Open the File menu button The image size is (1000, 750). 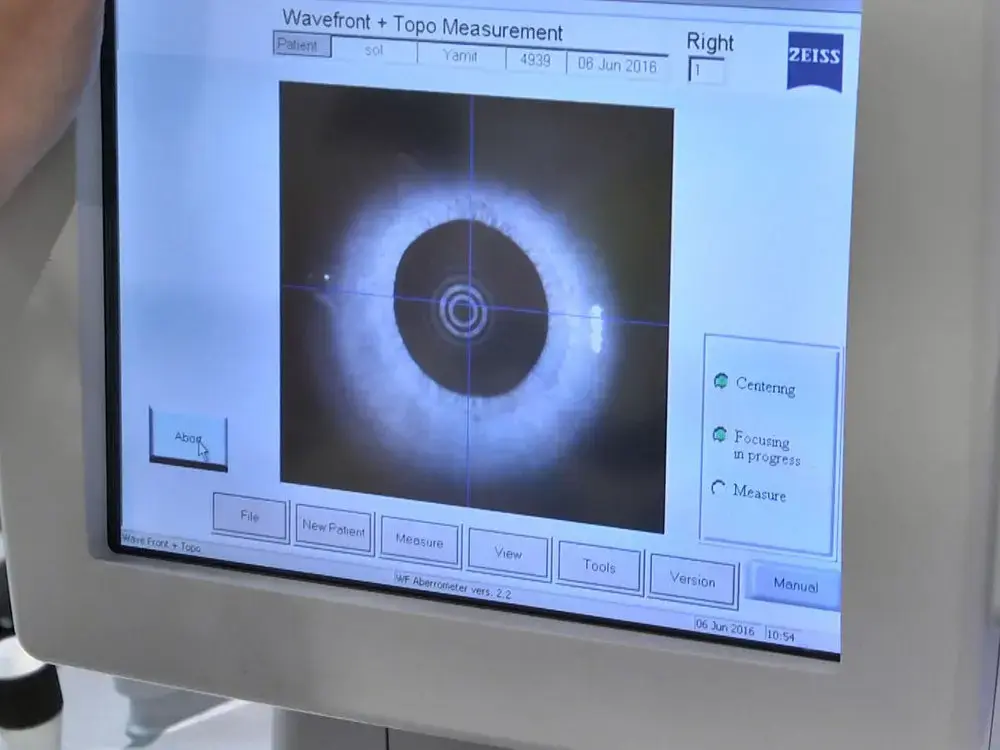click(x=250, y=517)
